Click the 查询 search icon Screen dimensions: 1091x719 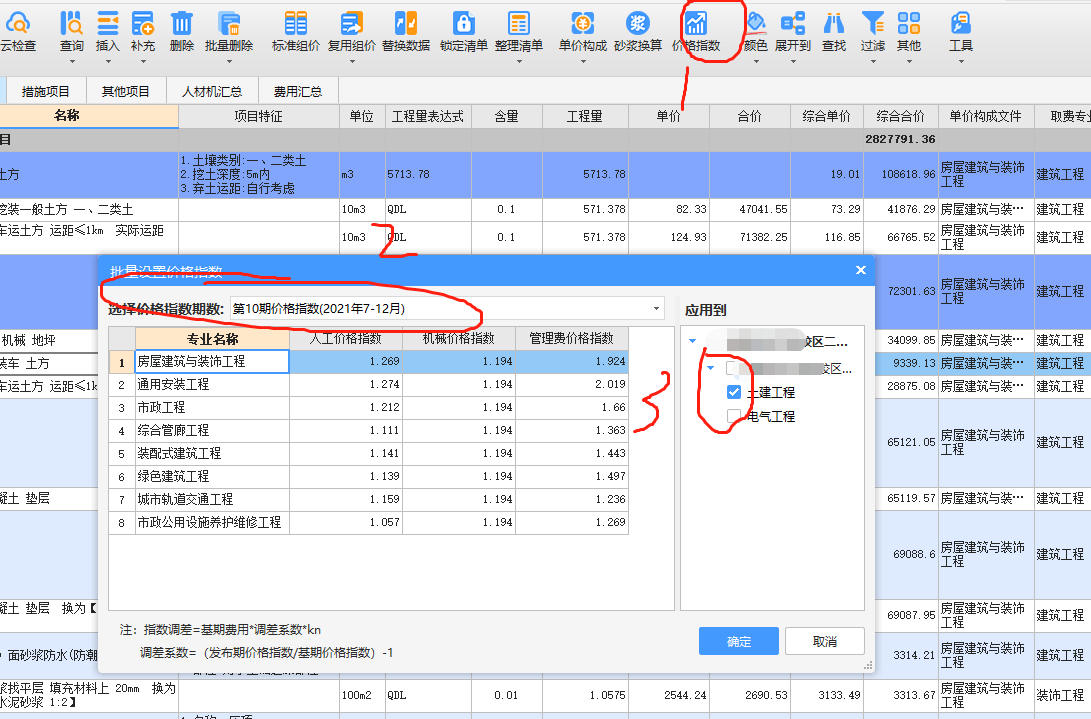[71, 24]
